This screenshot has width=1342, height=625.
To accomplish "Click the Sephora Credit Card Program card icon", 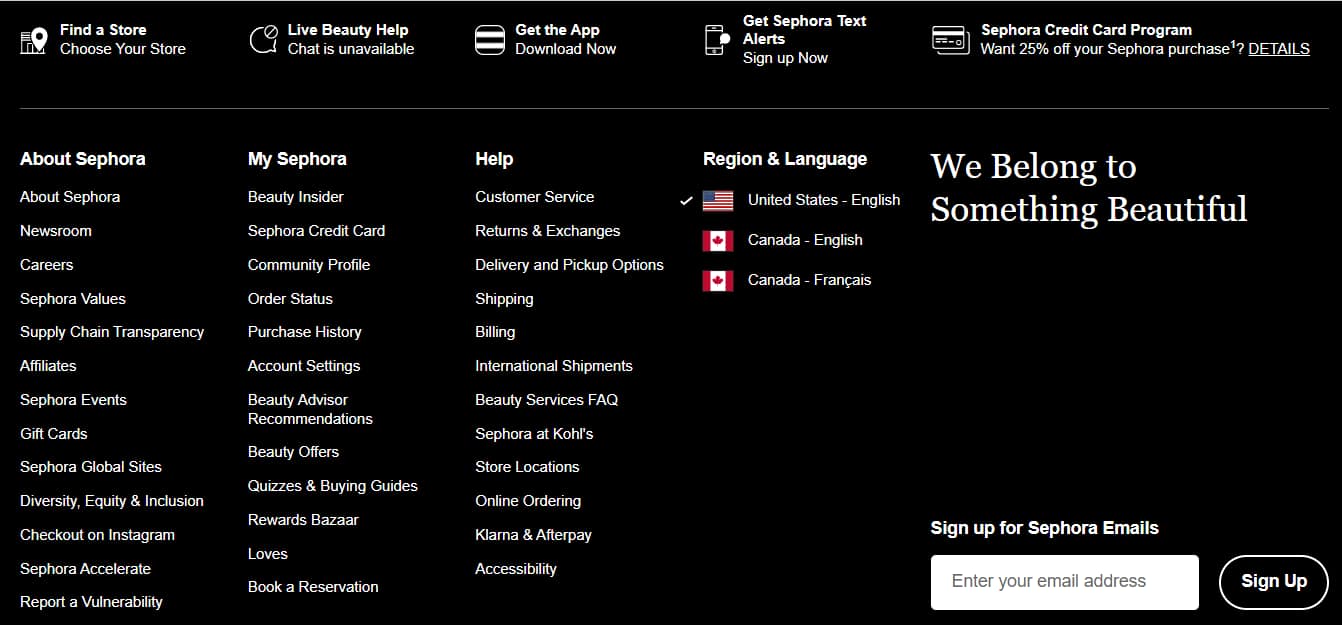I will click(950, 40).
